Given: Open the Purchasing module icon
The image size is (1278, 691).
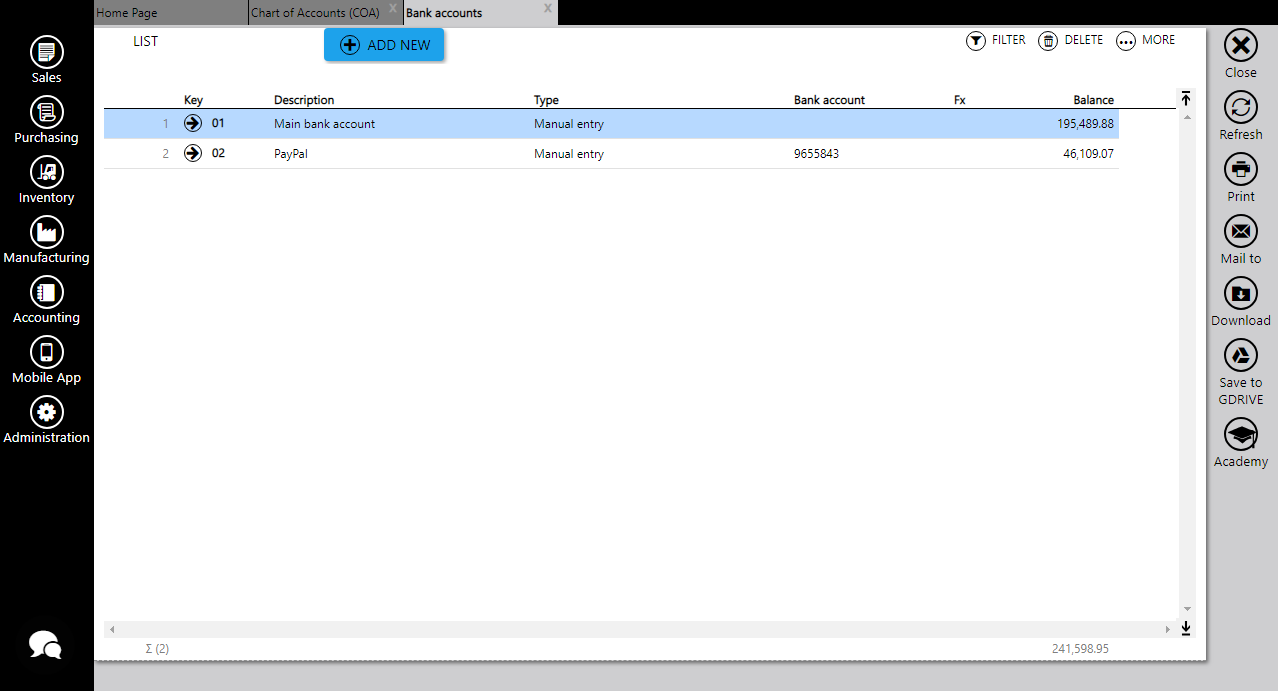Looking at the screenshot, I should point(47,112).
